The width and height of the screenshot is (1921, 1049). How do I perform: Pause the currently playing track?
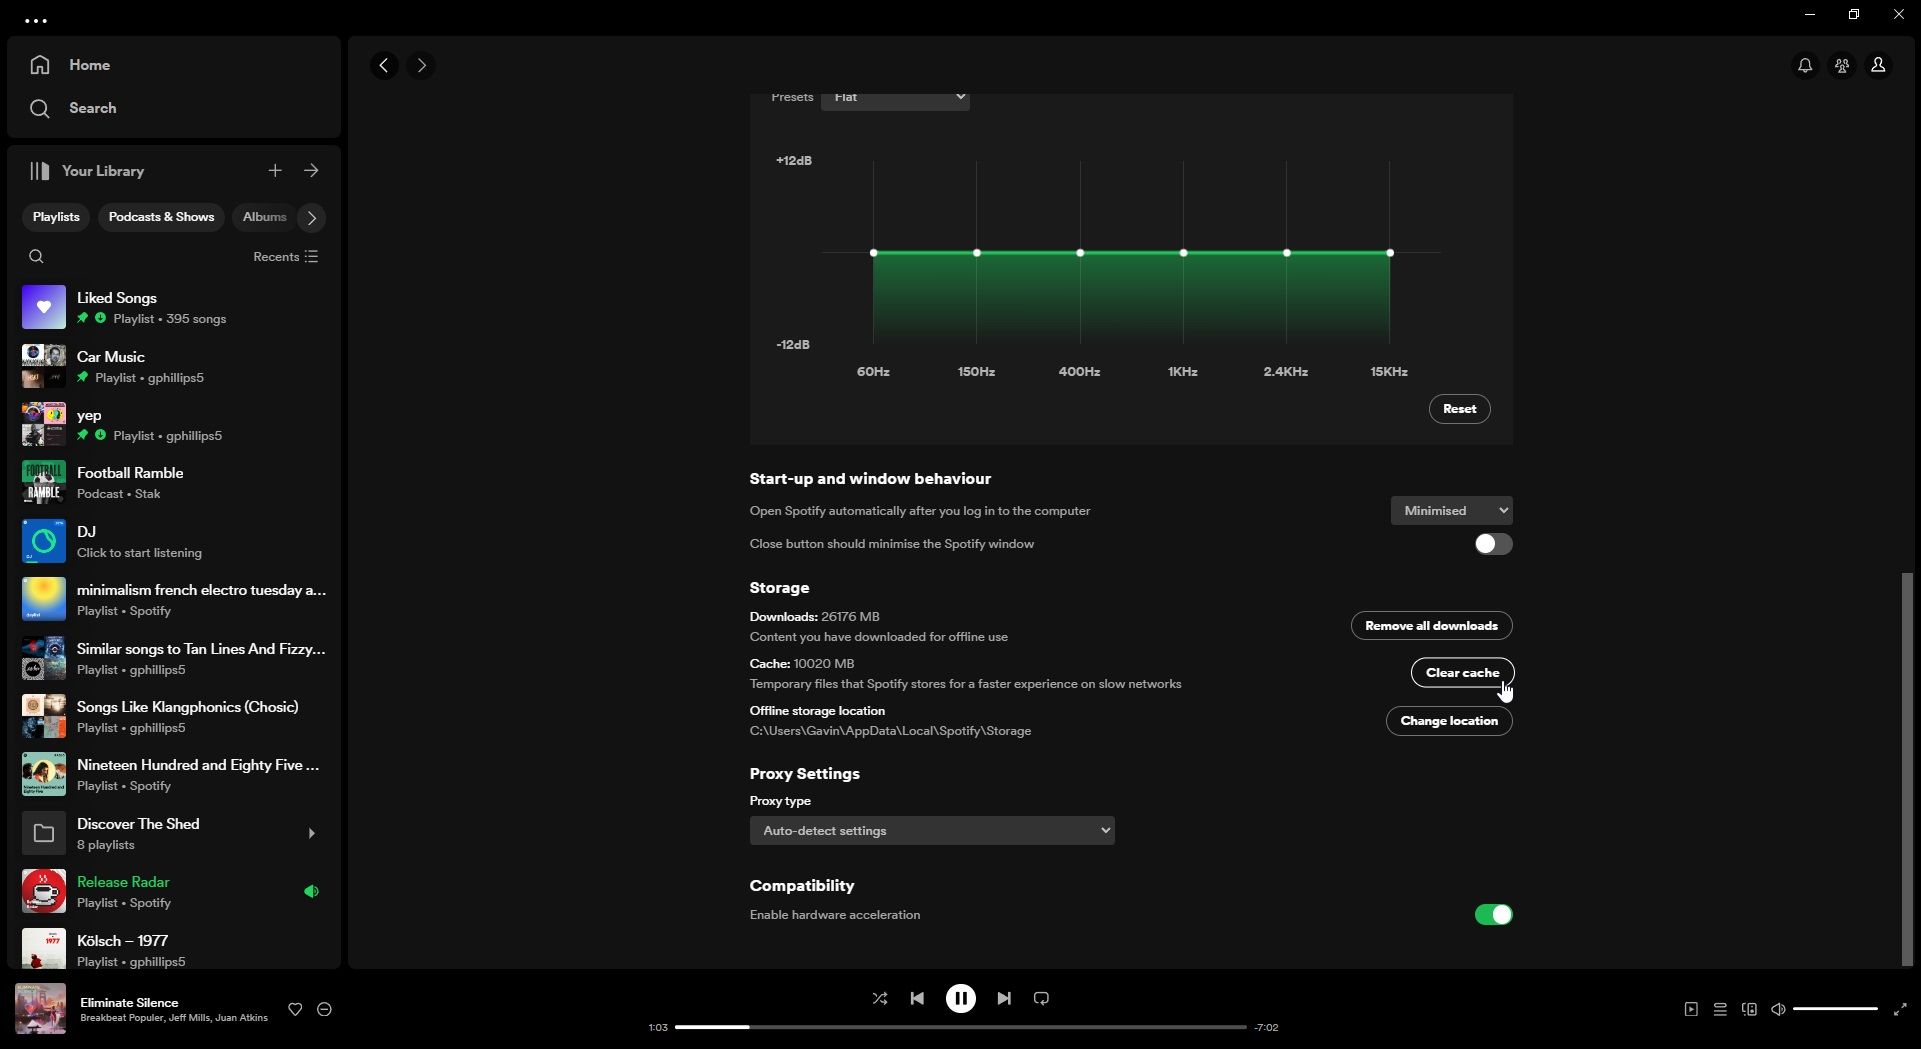960,998
